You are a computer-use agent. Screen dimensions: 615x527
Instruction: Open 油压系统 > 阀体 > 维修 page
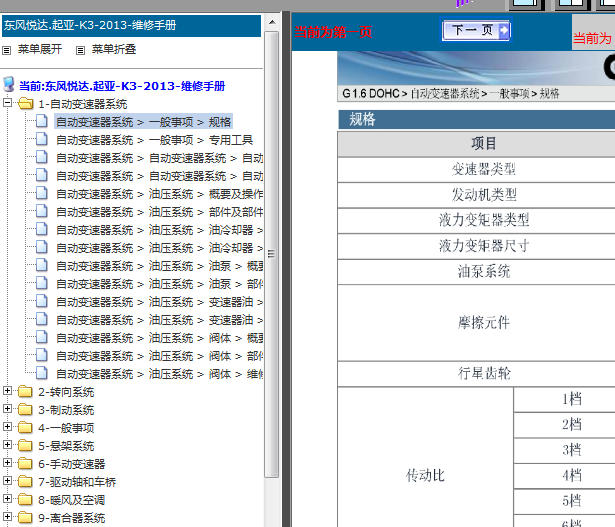coord(159,374)
